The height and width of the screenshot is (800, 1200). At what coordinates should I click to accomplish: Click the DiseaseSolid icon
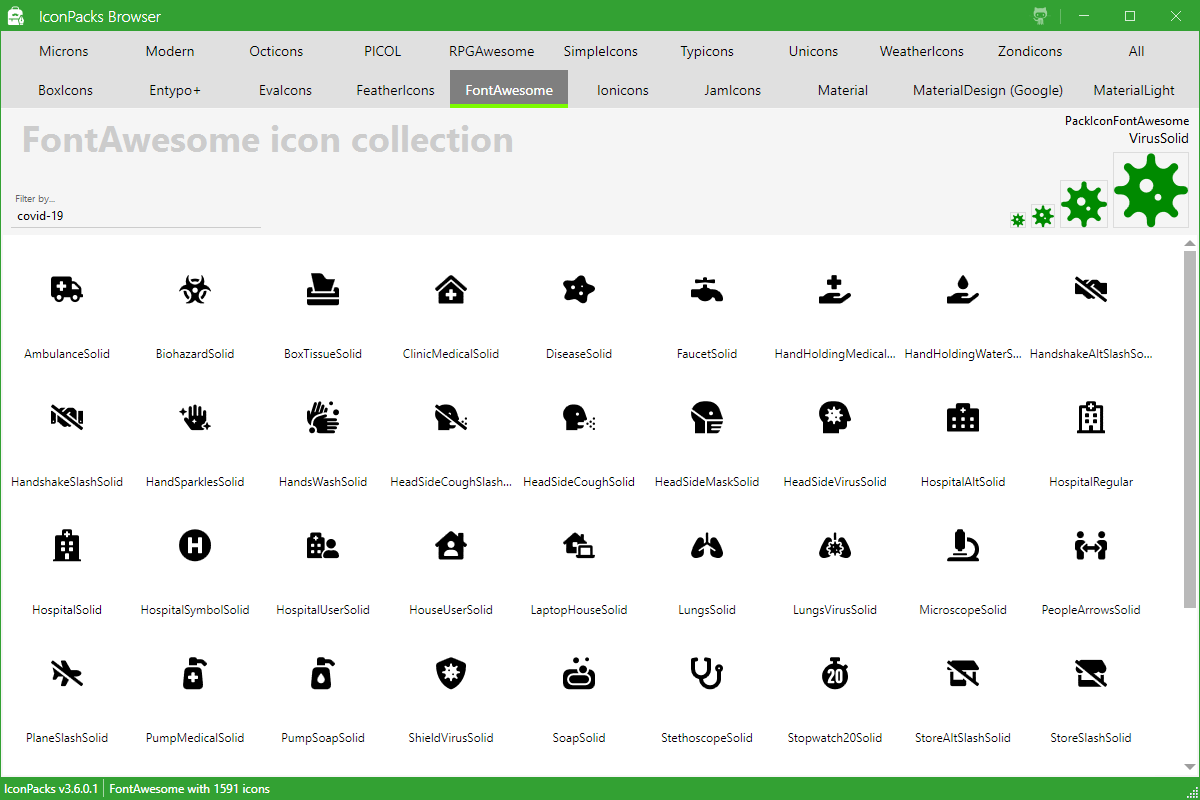tap(579, 290)
